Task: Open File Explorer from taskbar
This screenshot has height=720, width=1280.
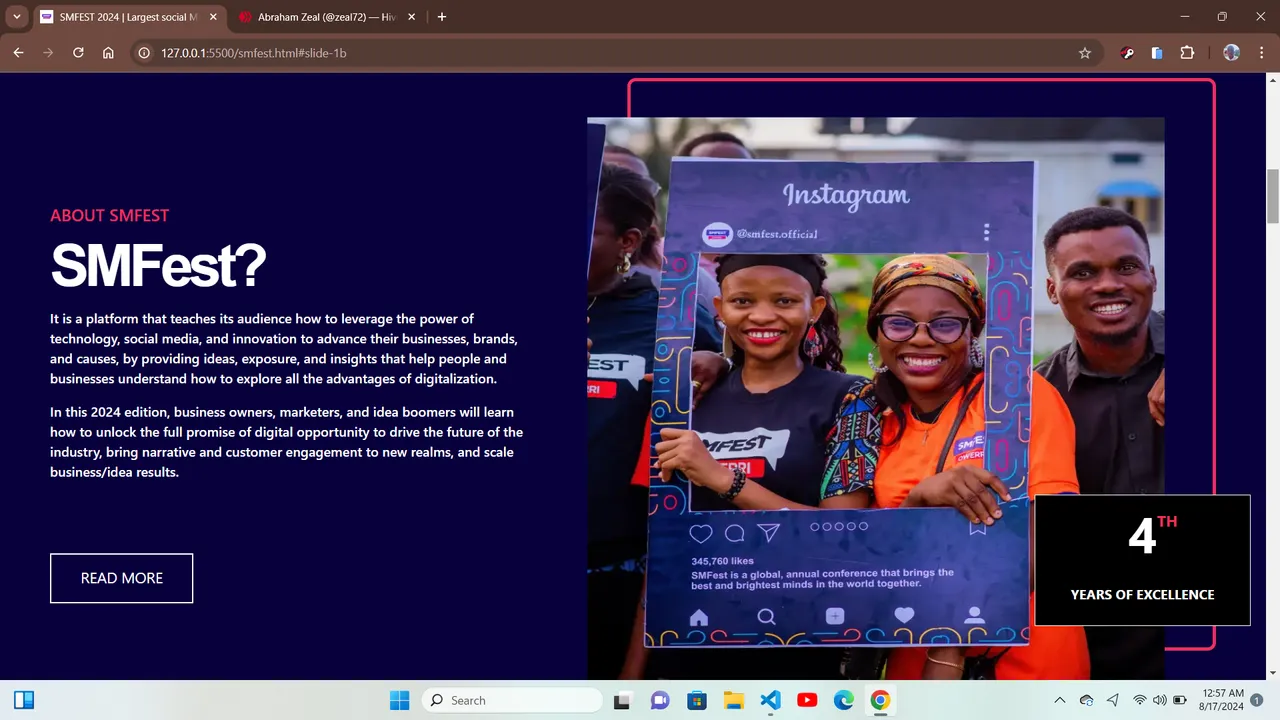Action: (733, 700)
